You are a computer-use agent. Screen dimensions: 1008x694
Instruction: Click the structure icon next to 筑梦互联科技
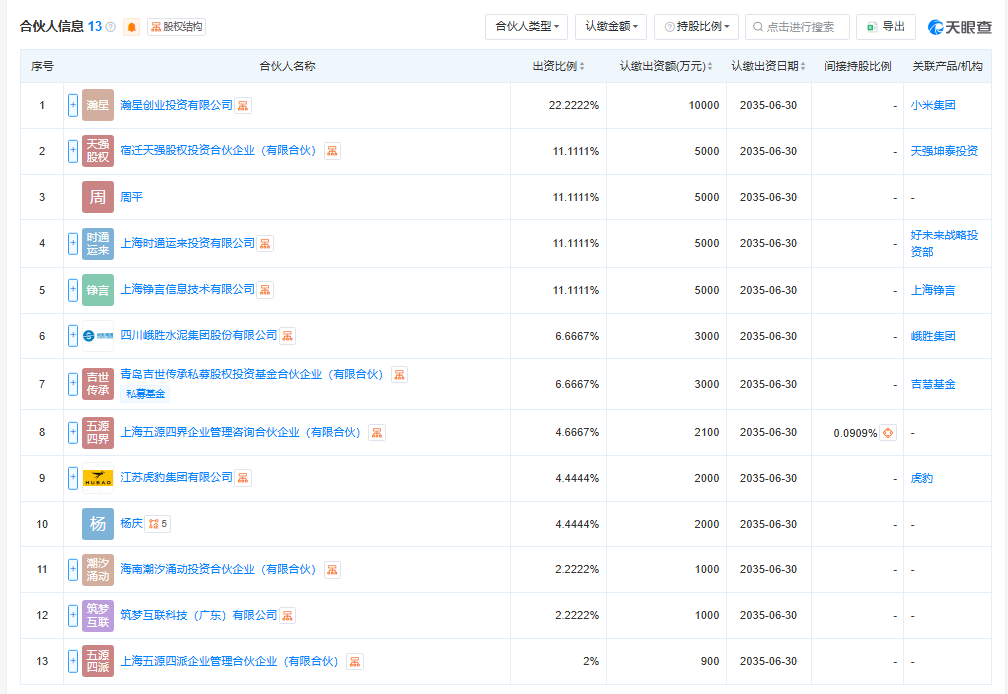coord(287,616)
